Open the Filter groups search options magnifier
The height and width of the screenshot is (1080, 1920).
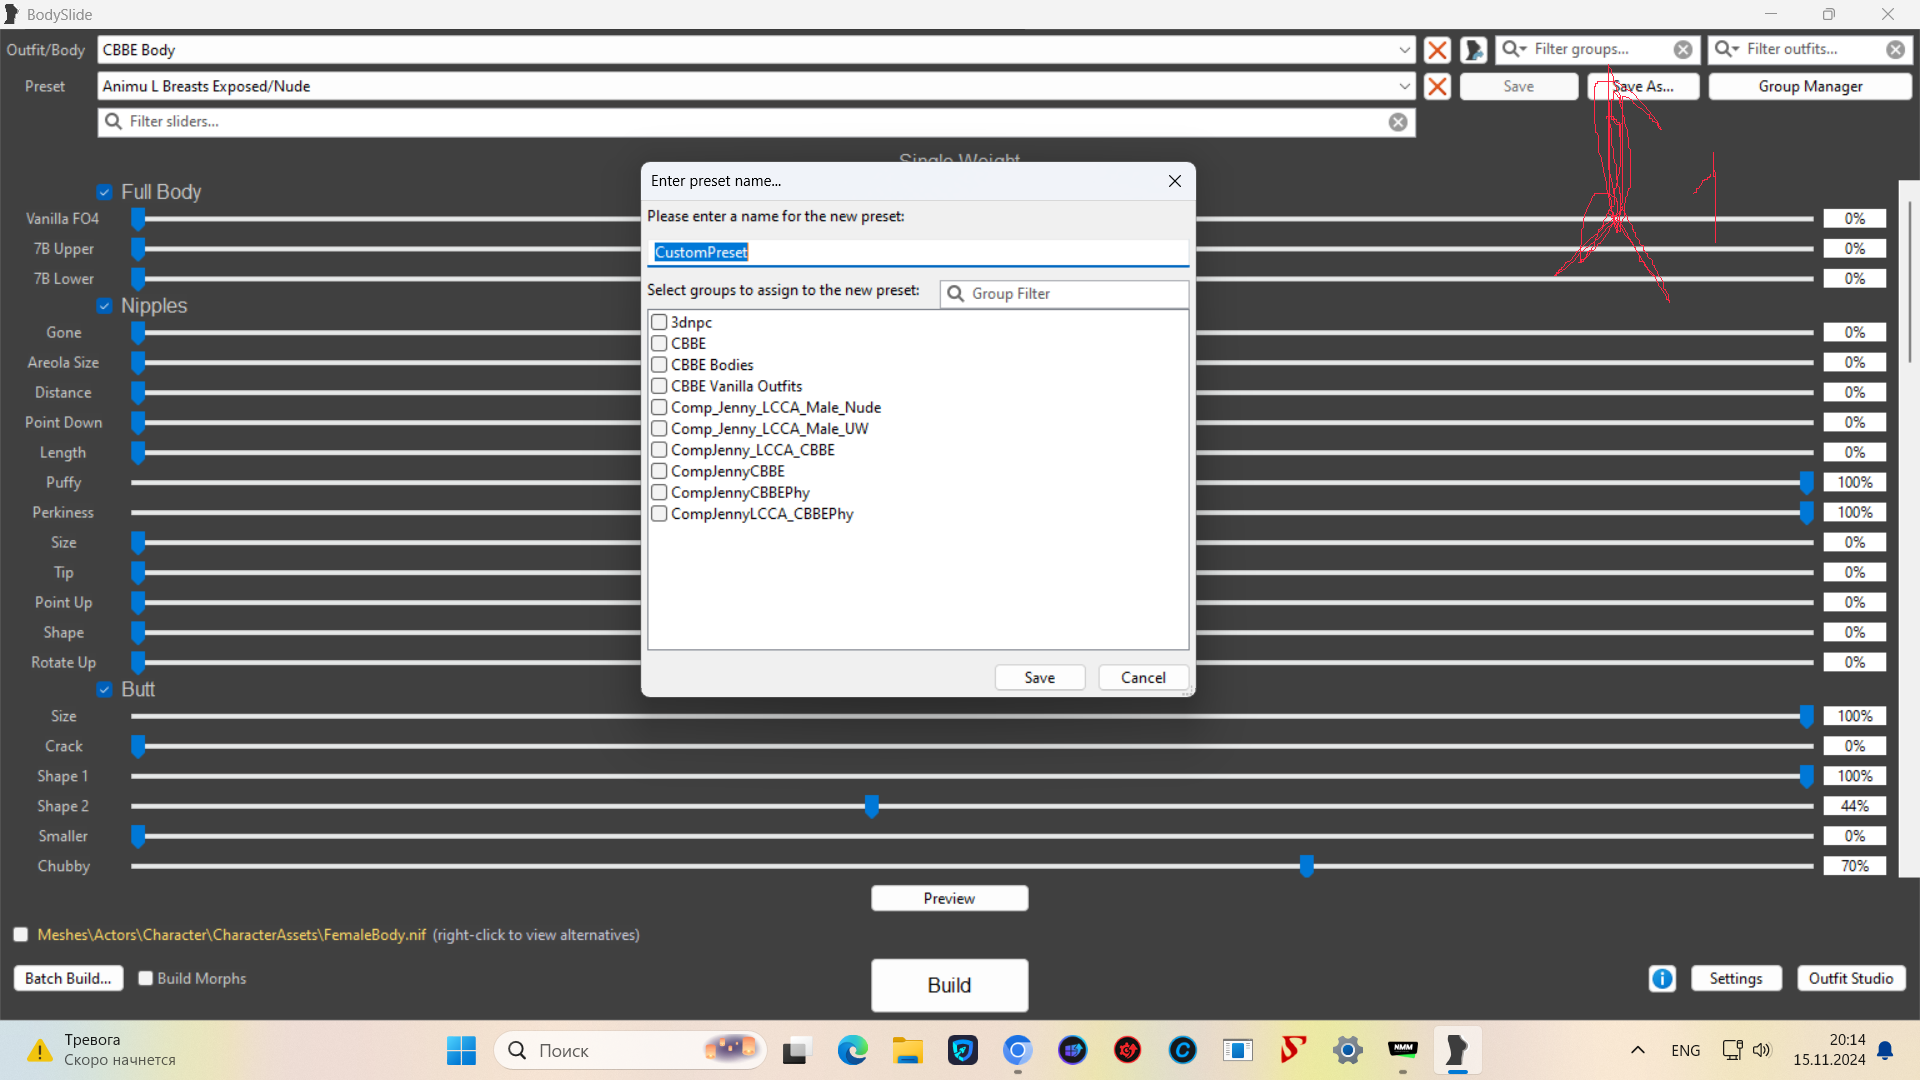(1514, 49)
